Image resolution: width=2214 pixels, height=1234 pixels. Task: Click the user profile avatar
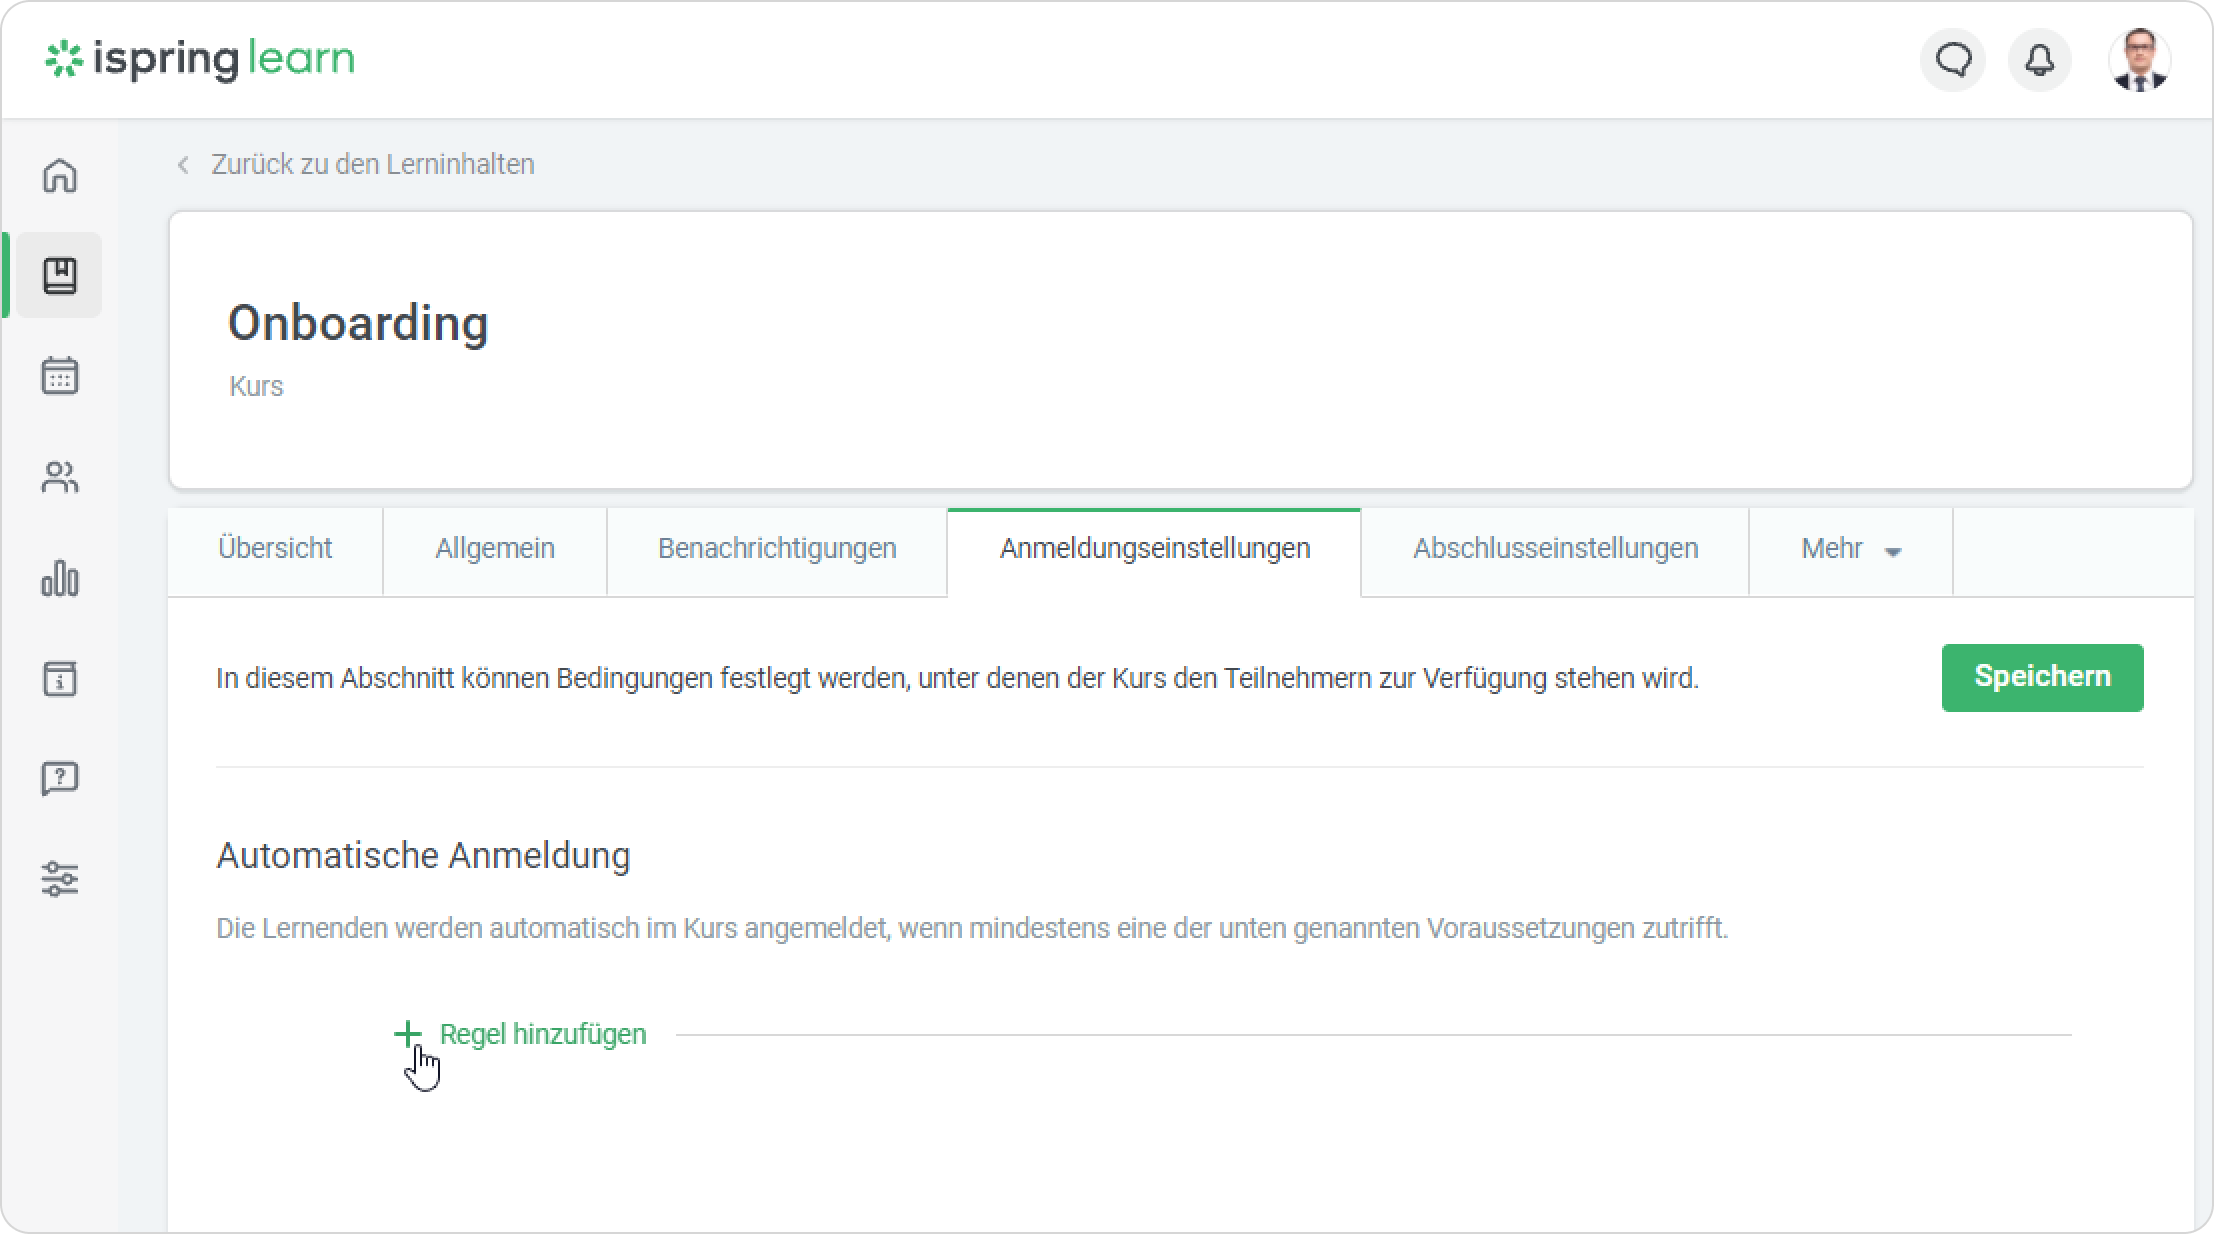[2139, 60]
